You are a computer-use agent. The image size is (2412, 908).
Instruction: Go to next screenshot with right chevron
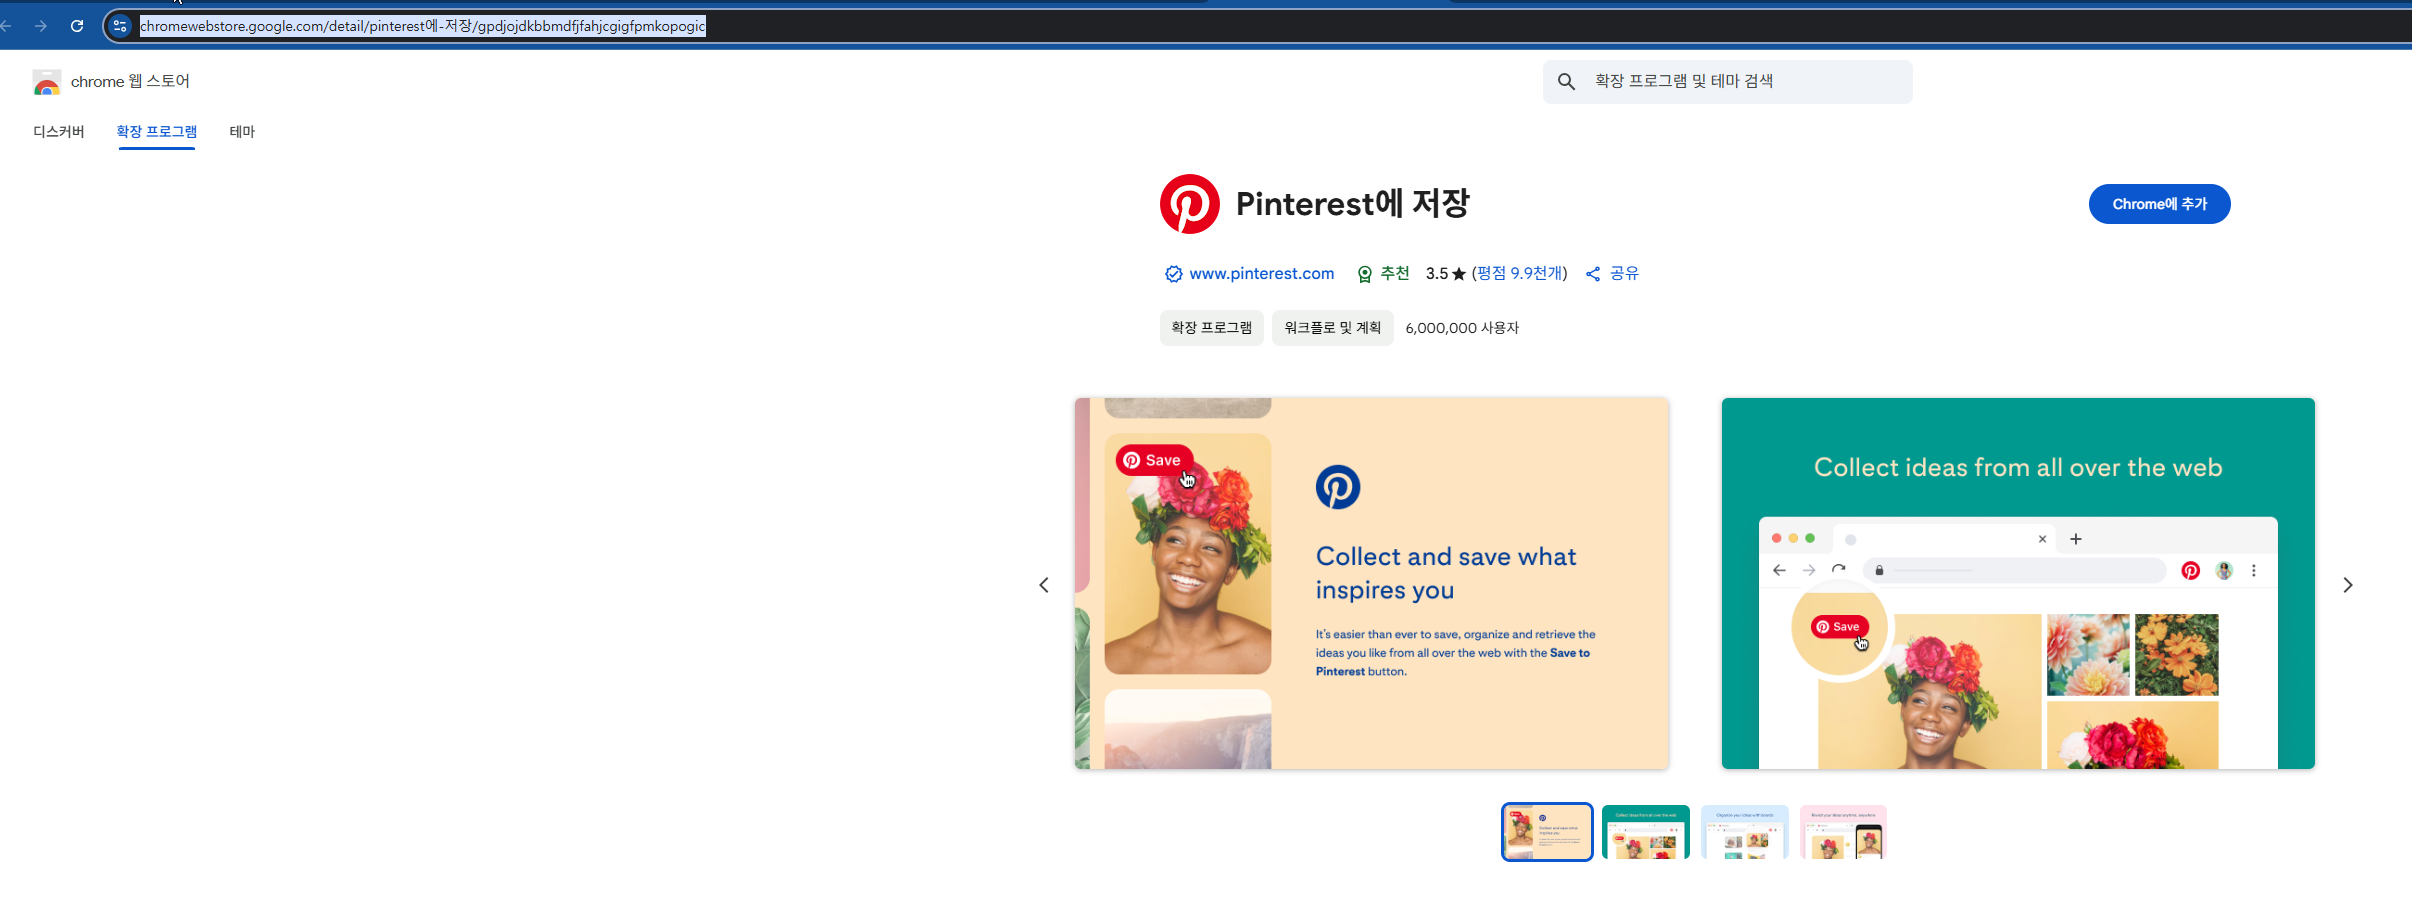[x=2348, y=585]
